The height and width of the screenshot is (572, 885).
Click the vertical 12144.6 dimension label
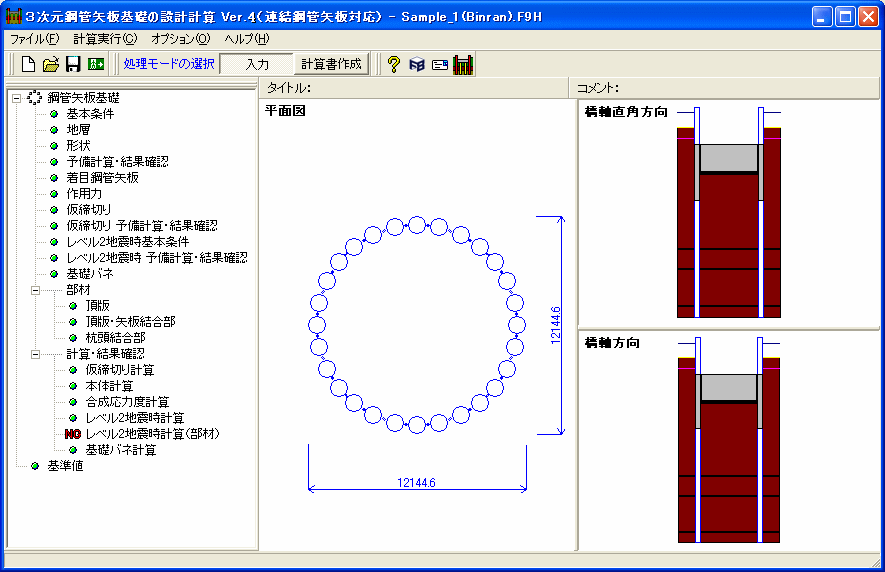click(x=556, y=325)
